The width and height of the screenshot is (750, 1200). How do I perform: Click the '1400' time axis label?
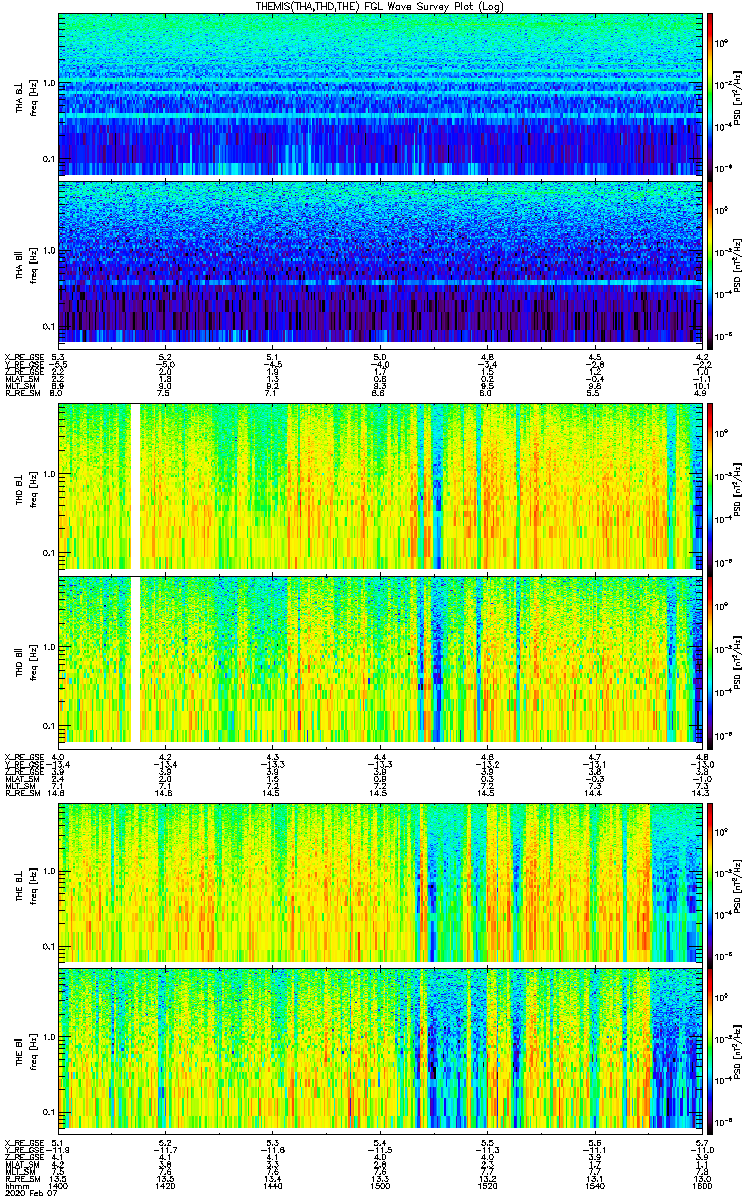click(x=59, y=1185)
